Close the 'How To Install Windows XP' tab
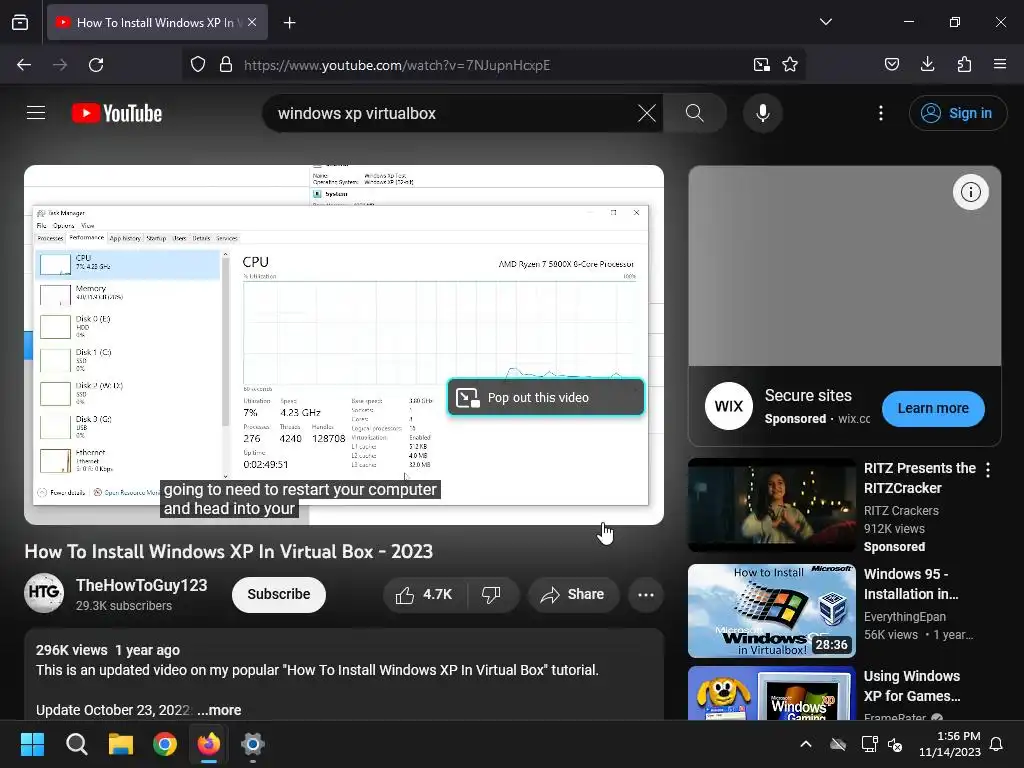The image size is (1024, 768). click(252, 22)
